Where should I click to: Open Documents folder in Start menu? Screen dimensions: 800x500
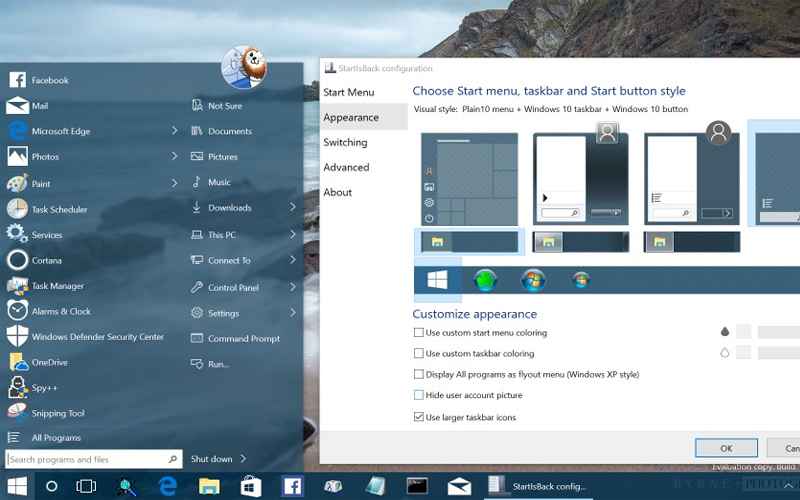pos(221,131)
